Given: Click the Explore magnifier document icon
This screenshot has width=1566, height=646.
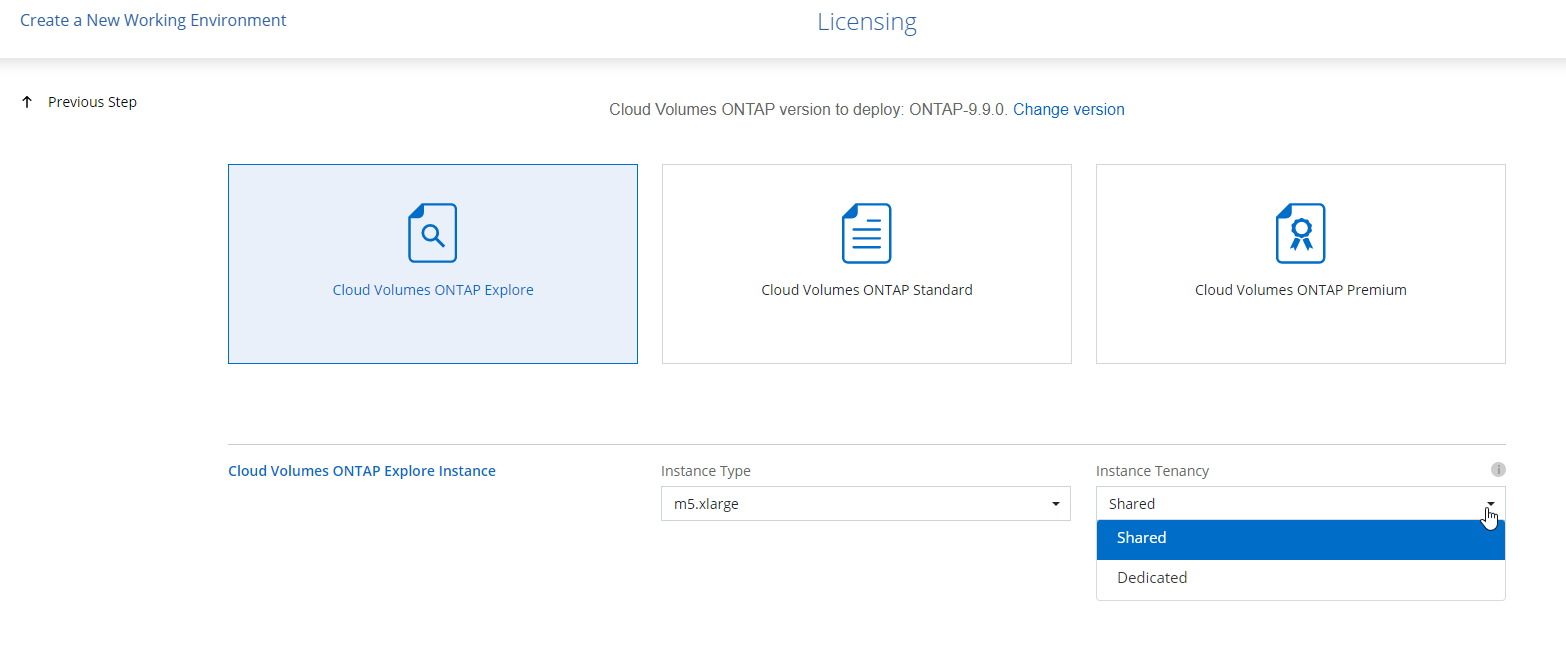Looking at the screenshot, I should 432,233.
